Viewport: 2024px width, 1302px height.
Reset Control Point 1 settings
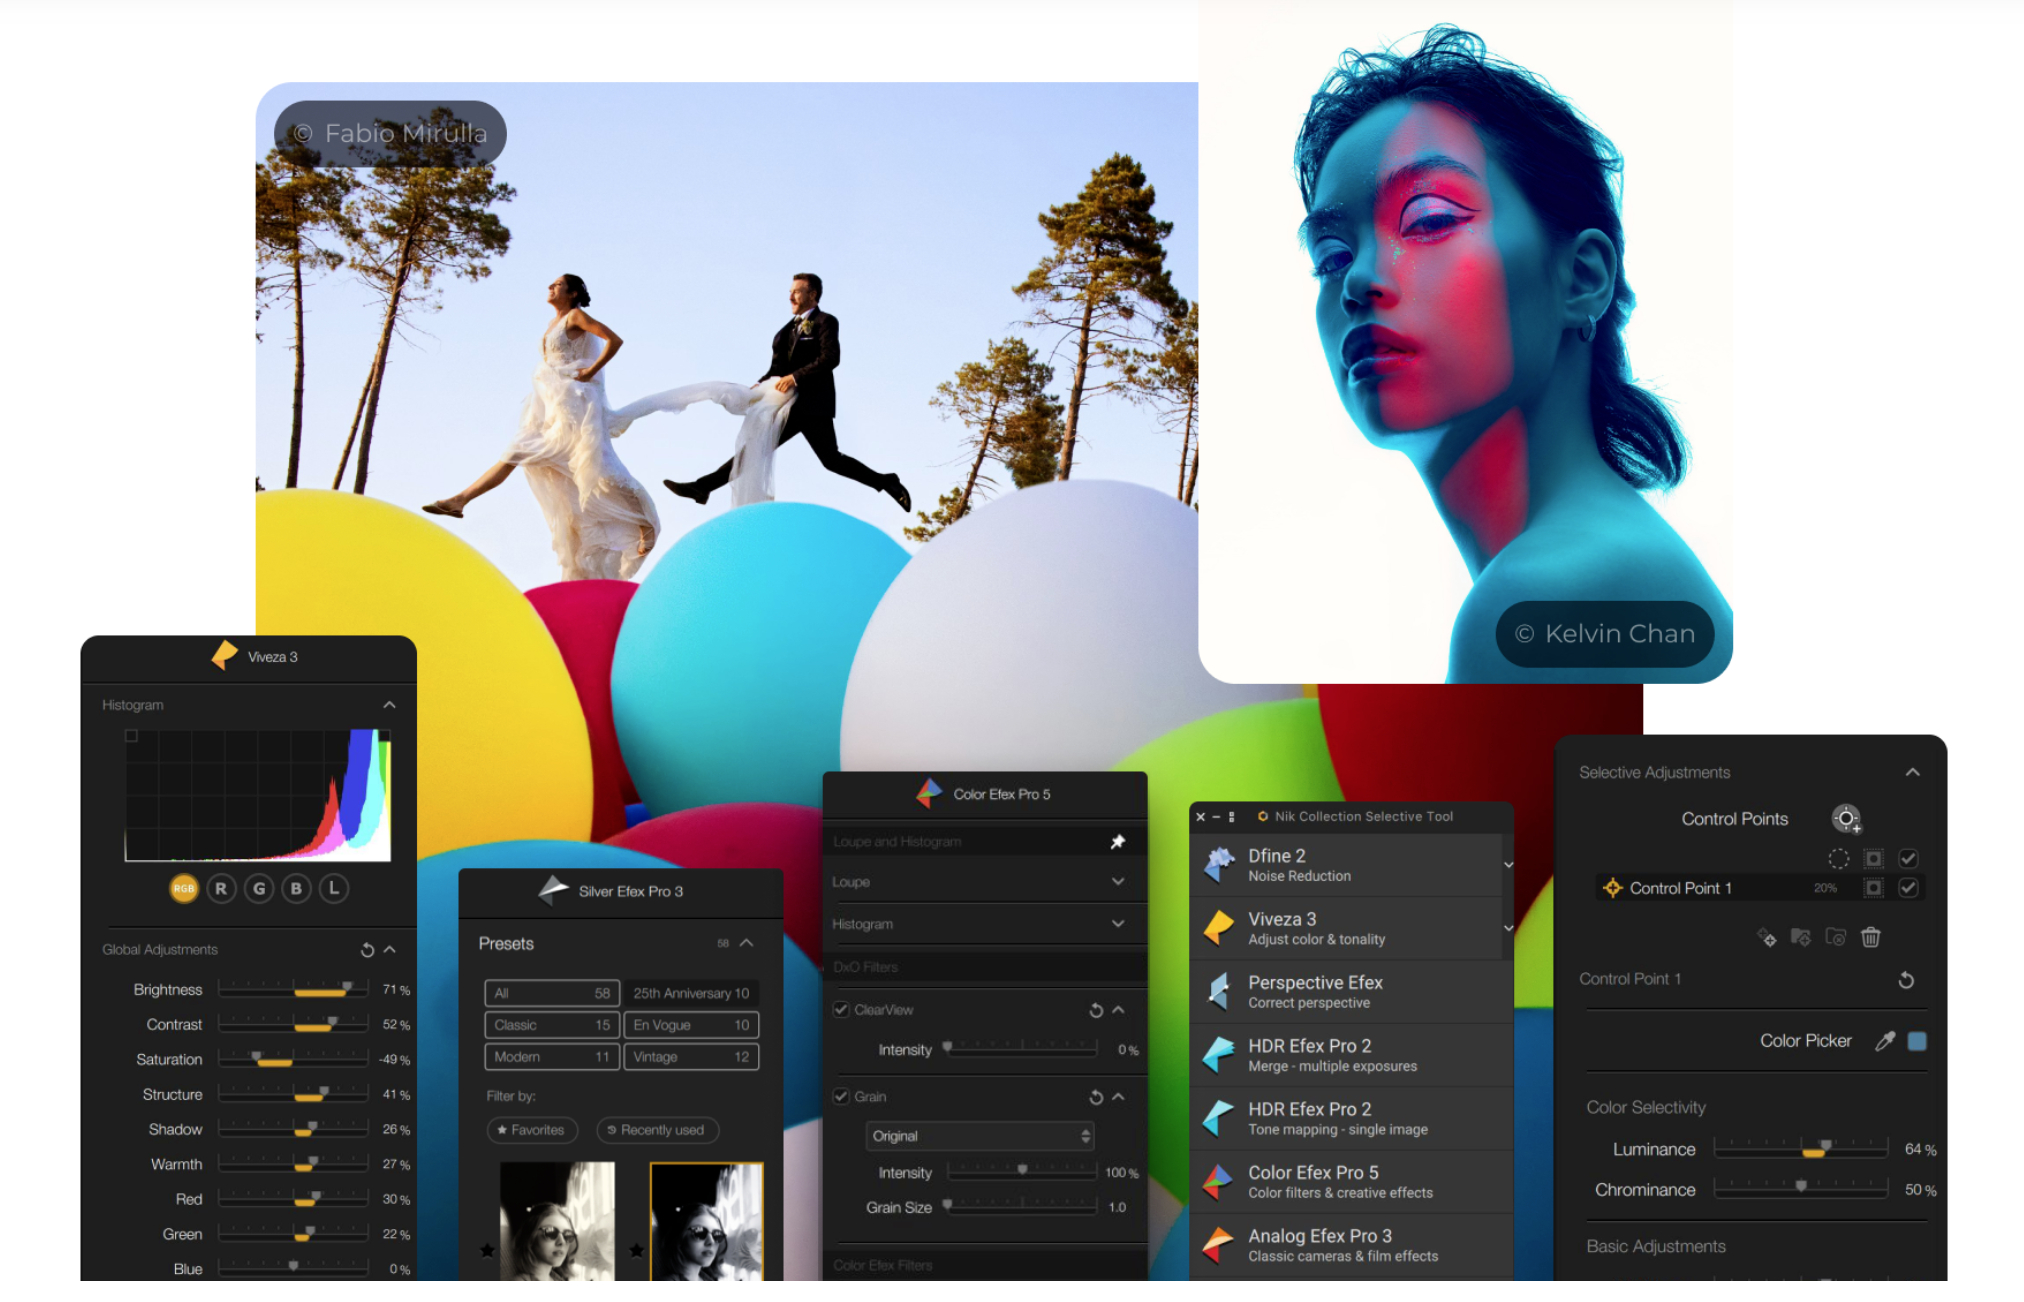[1906, 980]
